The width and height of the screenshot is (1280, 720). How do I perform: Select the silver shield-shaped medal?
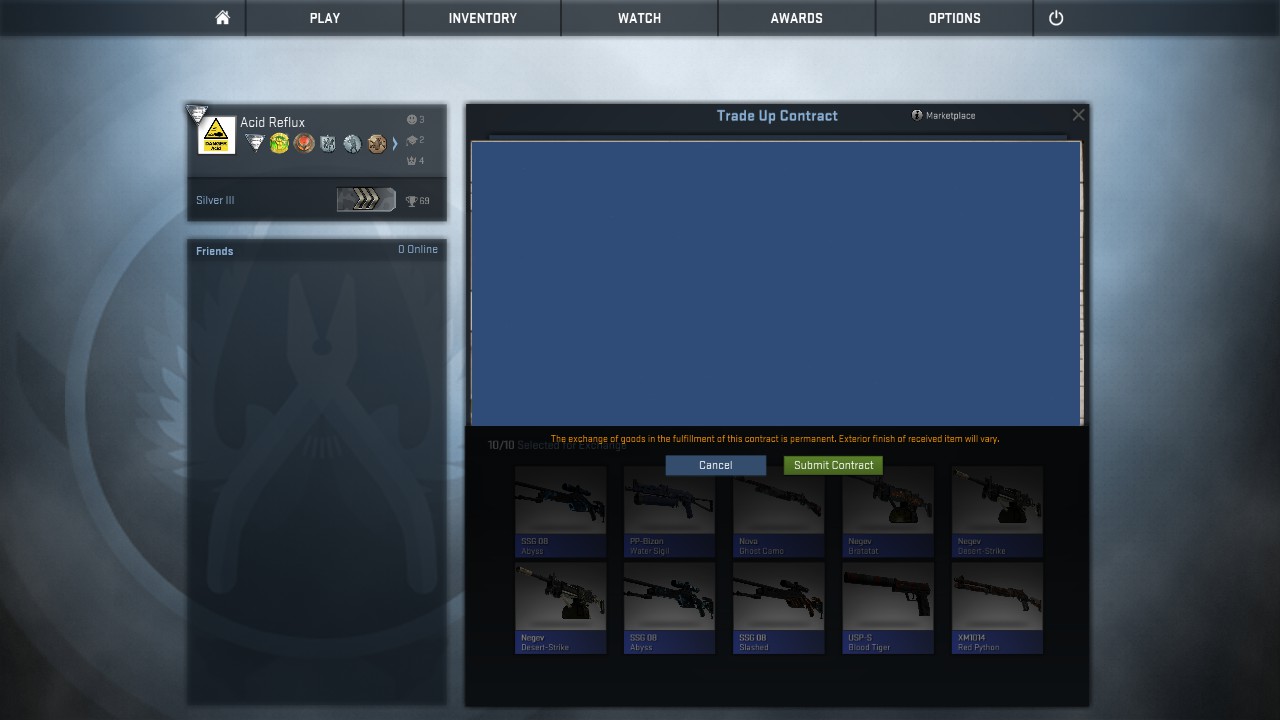coord(328,143)
